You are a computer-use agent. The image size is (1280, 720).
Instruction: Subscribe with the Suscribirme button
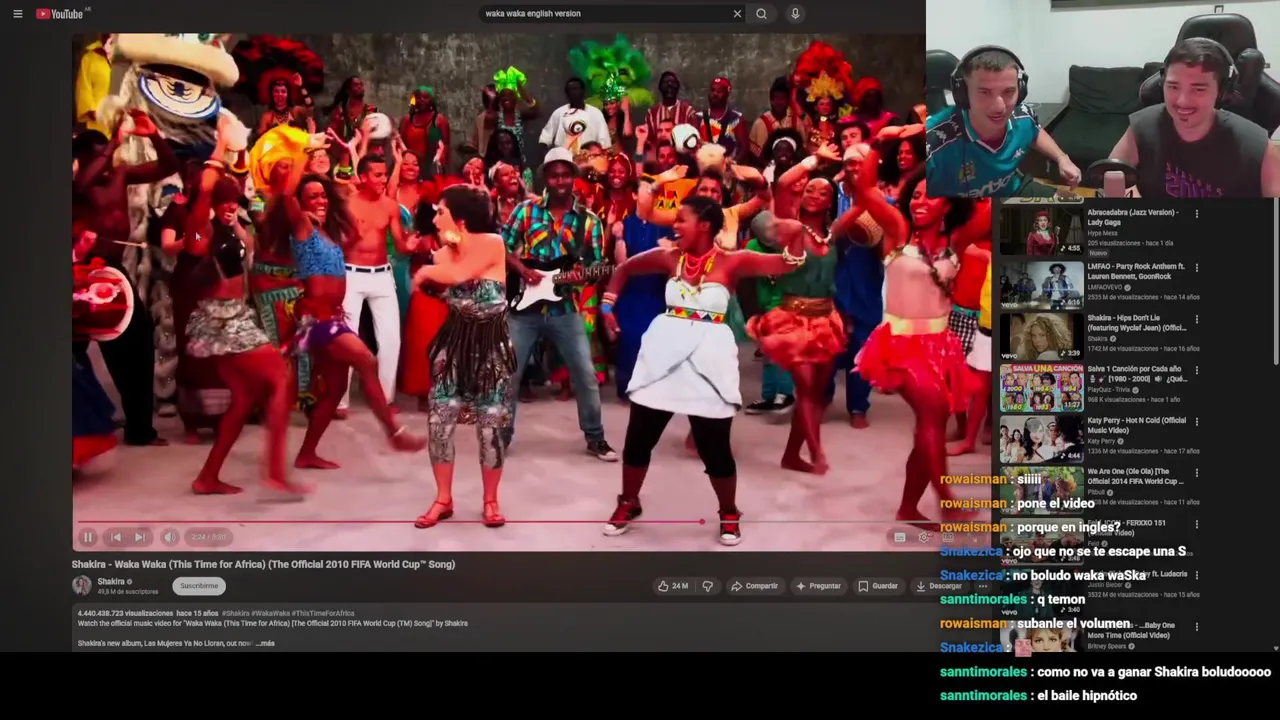click(x=199, y=586)
